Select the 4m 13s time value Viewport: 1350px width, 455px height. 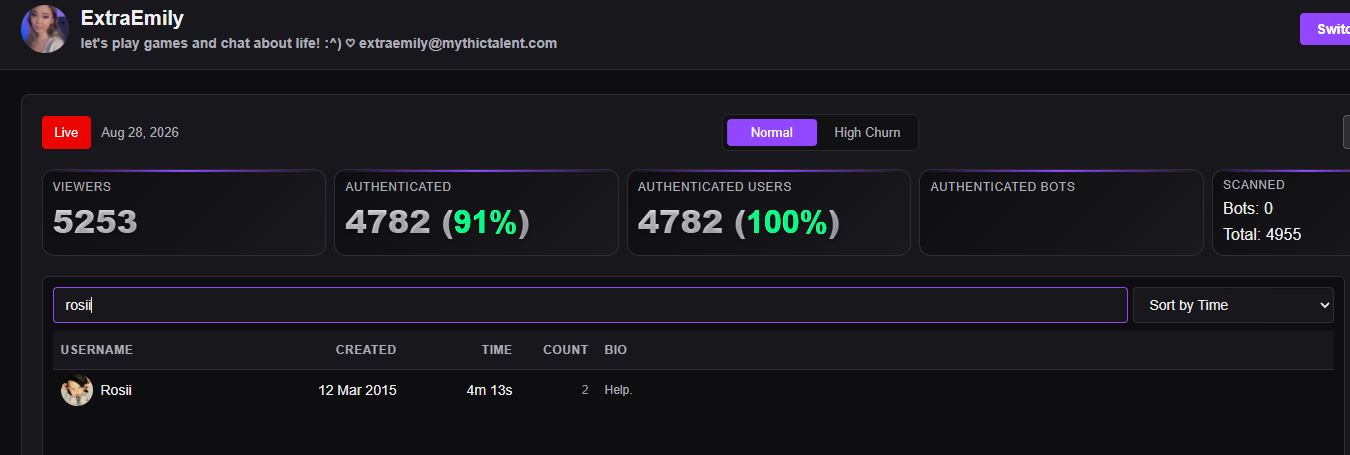489,390
